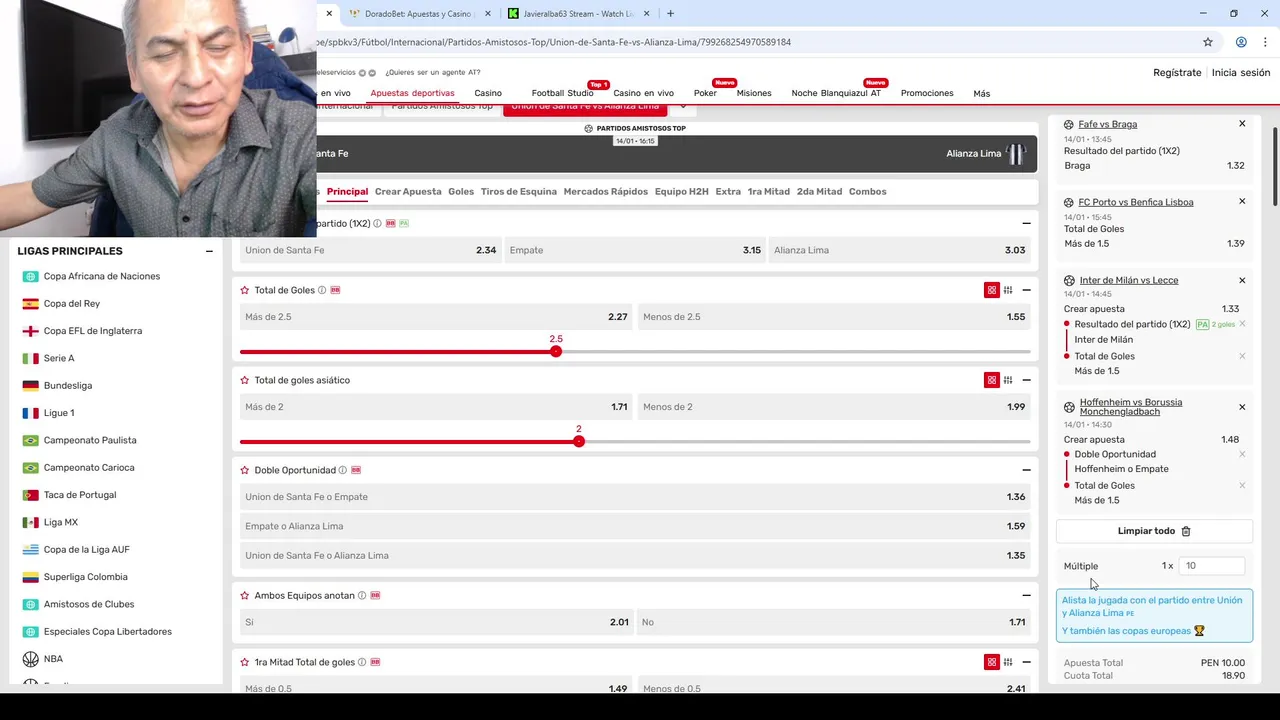Star the Ambos Equipos anotan market
The image size is (1280, 720).
[x=245, y=595]
